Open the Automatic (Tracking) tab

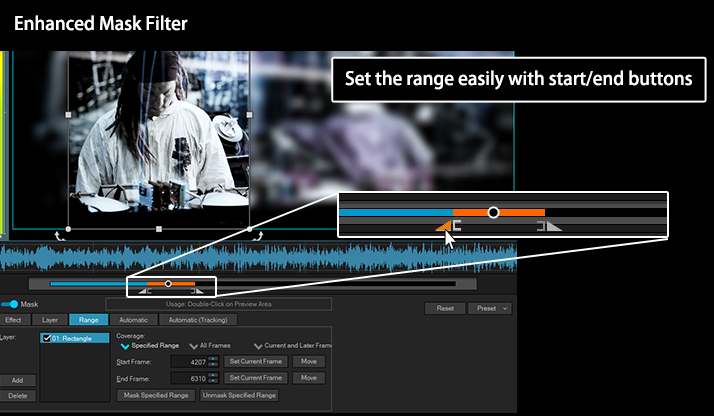[198, 320]
